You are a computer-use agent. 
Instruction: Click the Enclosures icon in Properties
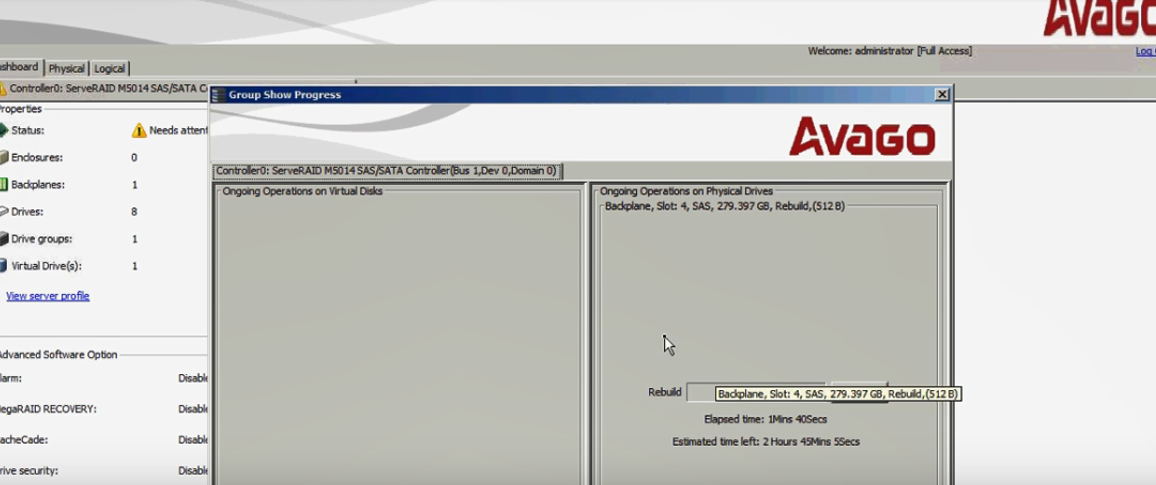click(4, 158)
